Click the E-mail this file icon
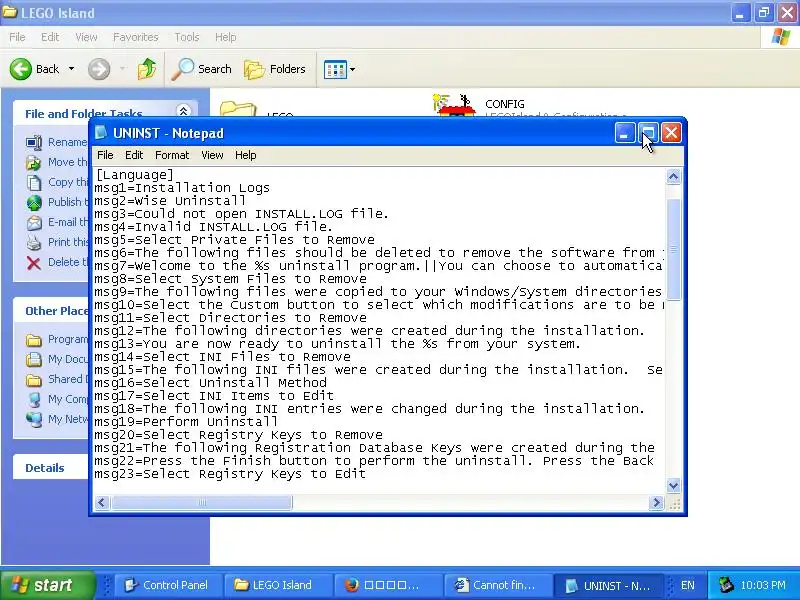Viewport: 800px width, 600px height. [34, 222]
